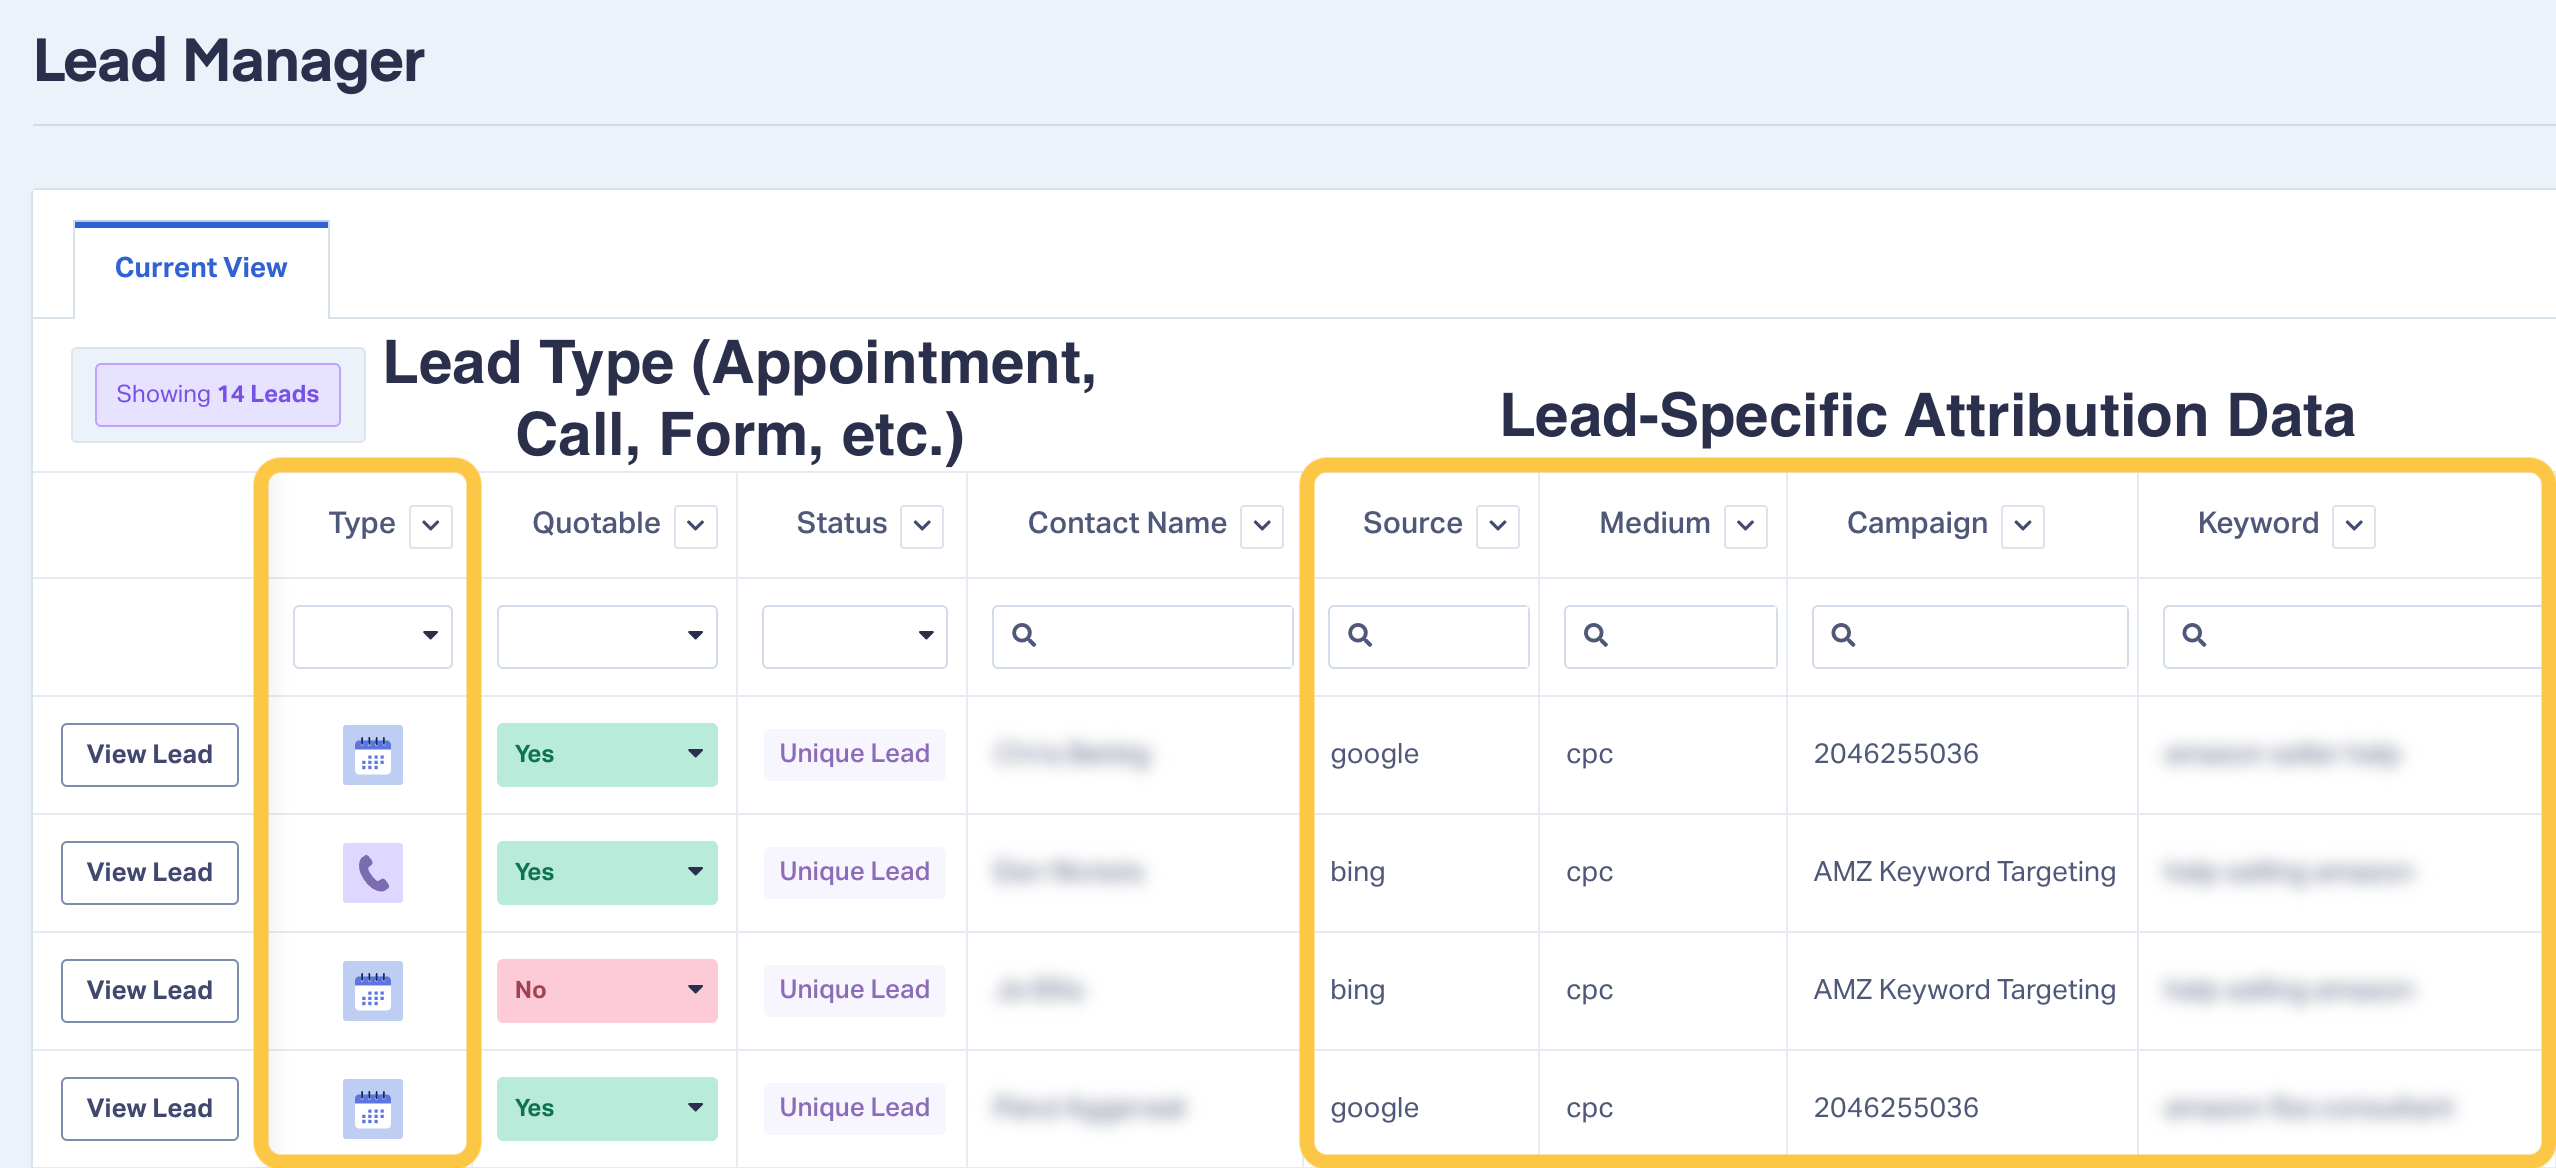Focus the Contact Name search field
The width and height of the screenshot is (2556, 1168).
tap(1142, 636)
